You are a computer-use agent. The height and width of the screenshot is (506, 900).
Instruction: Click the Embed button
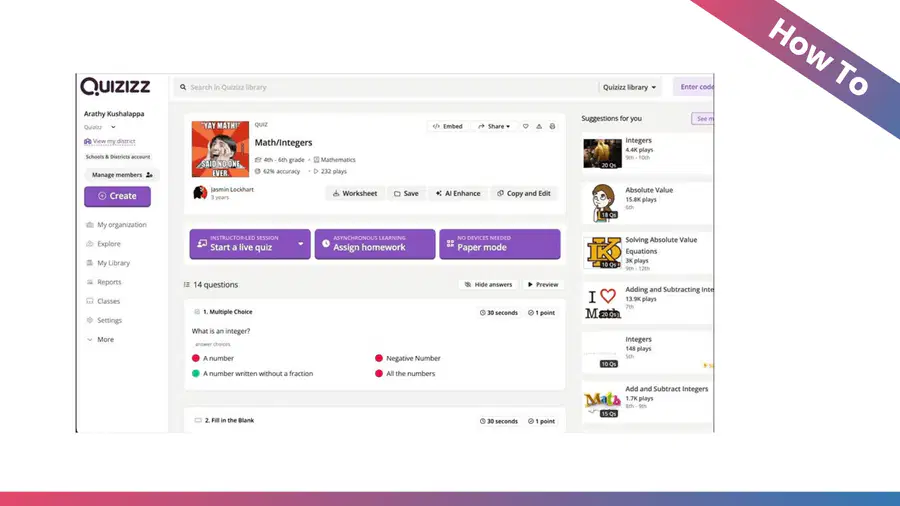pyautogui.click(x=448, y=126)
